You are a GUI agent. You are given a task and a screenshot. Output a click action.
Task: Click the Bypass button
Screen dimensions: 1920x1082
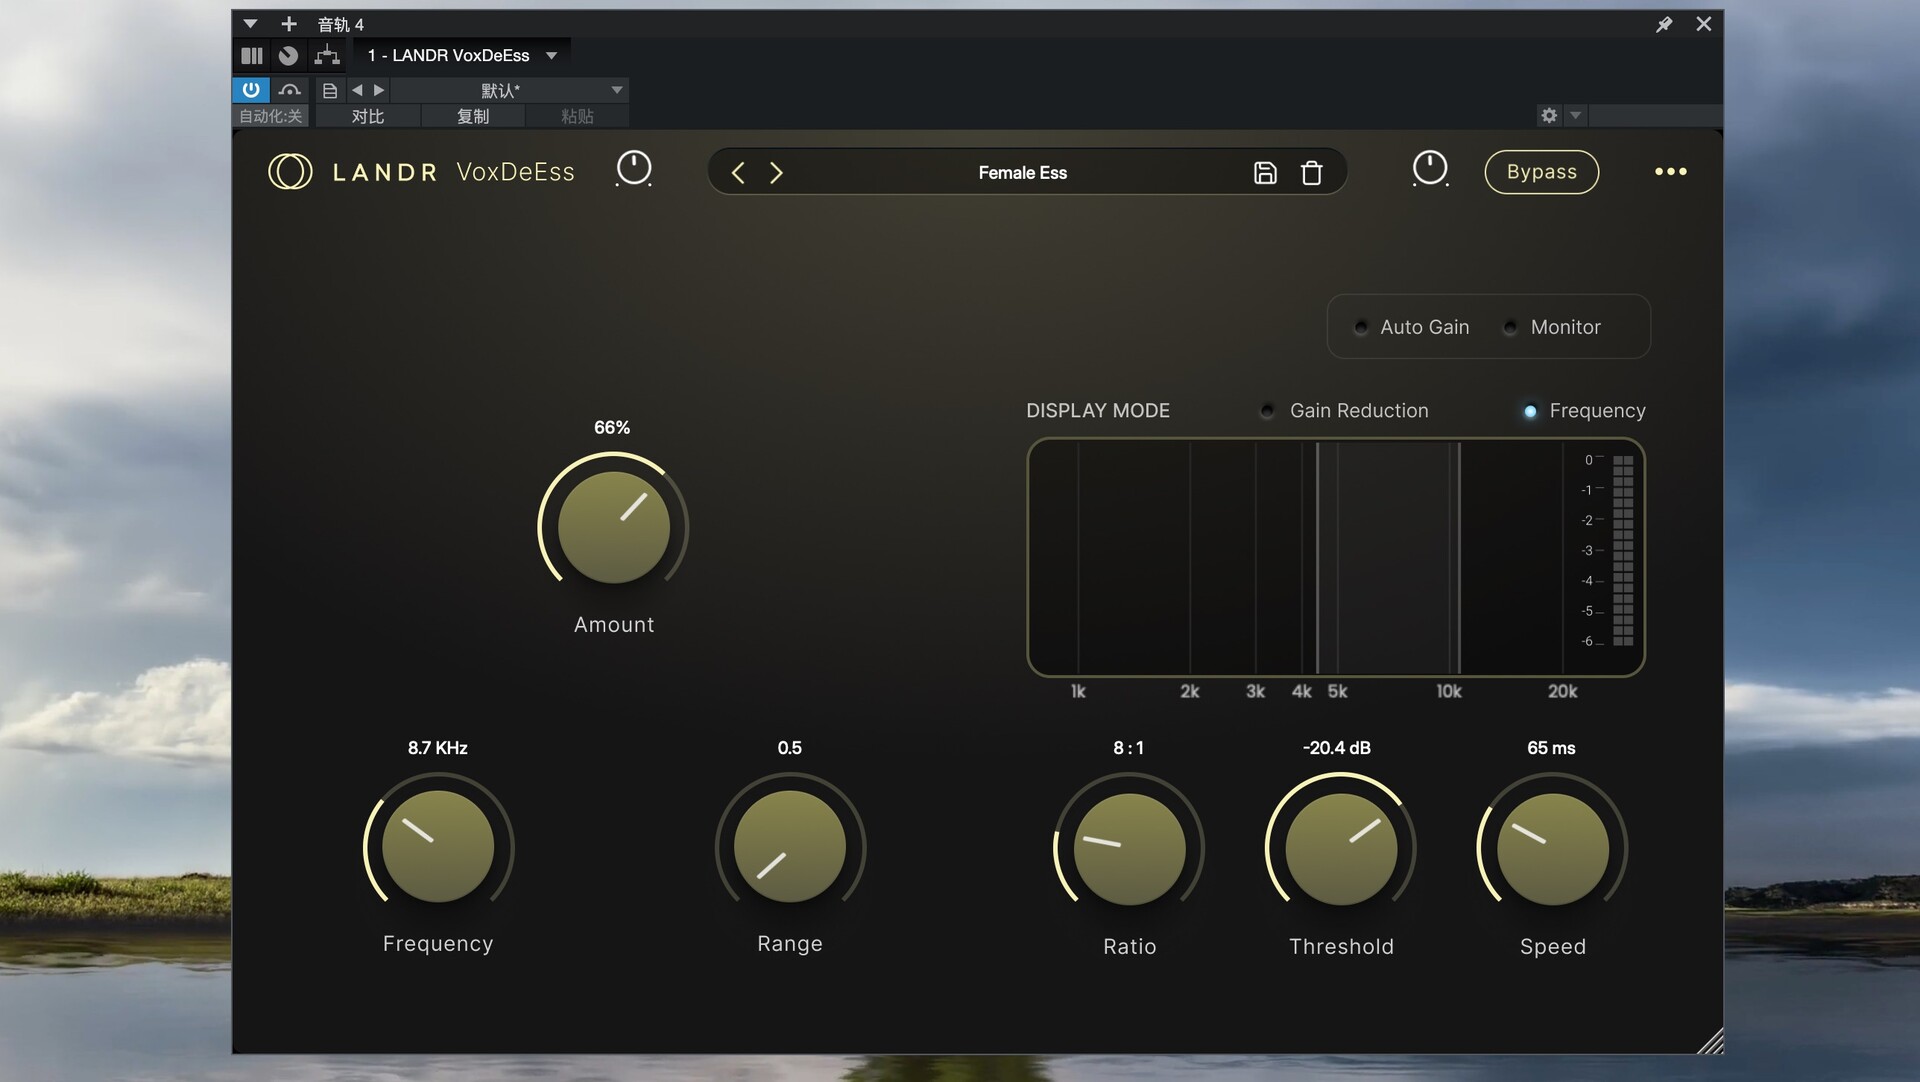[1541, 172]
